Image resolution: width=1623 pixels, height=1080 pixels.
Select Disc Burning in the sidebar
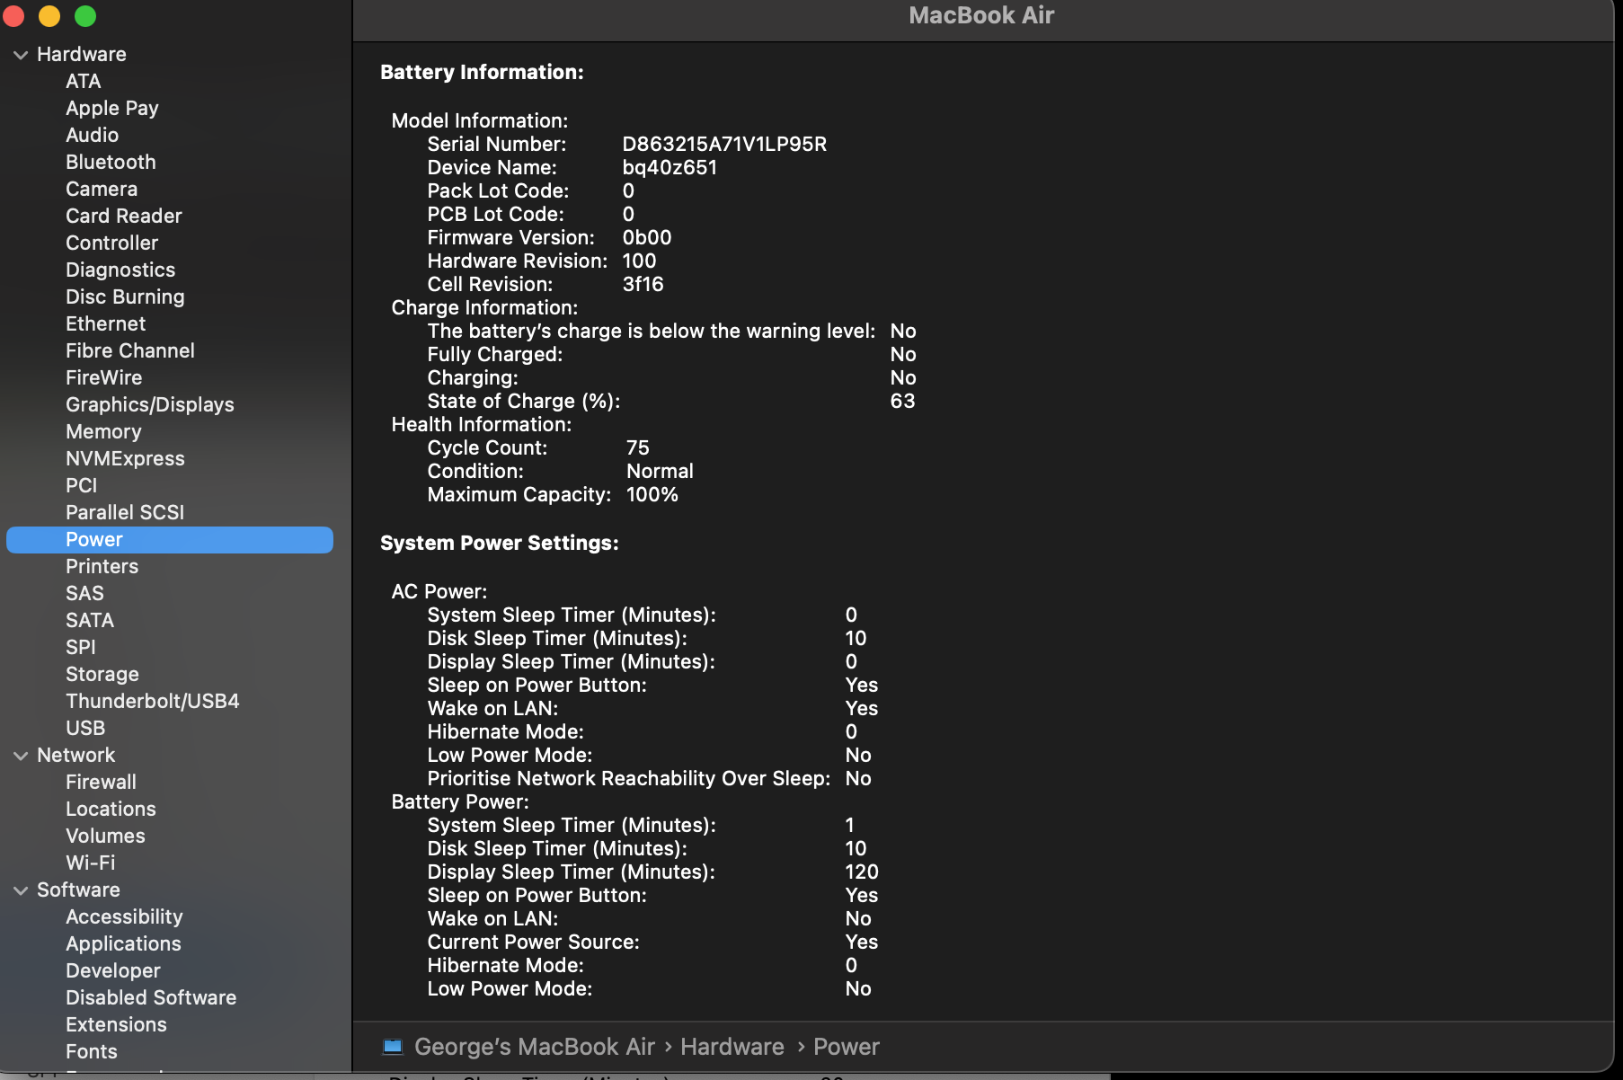[x=125, y=297]
